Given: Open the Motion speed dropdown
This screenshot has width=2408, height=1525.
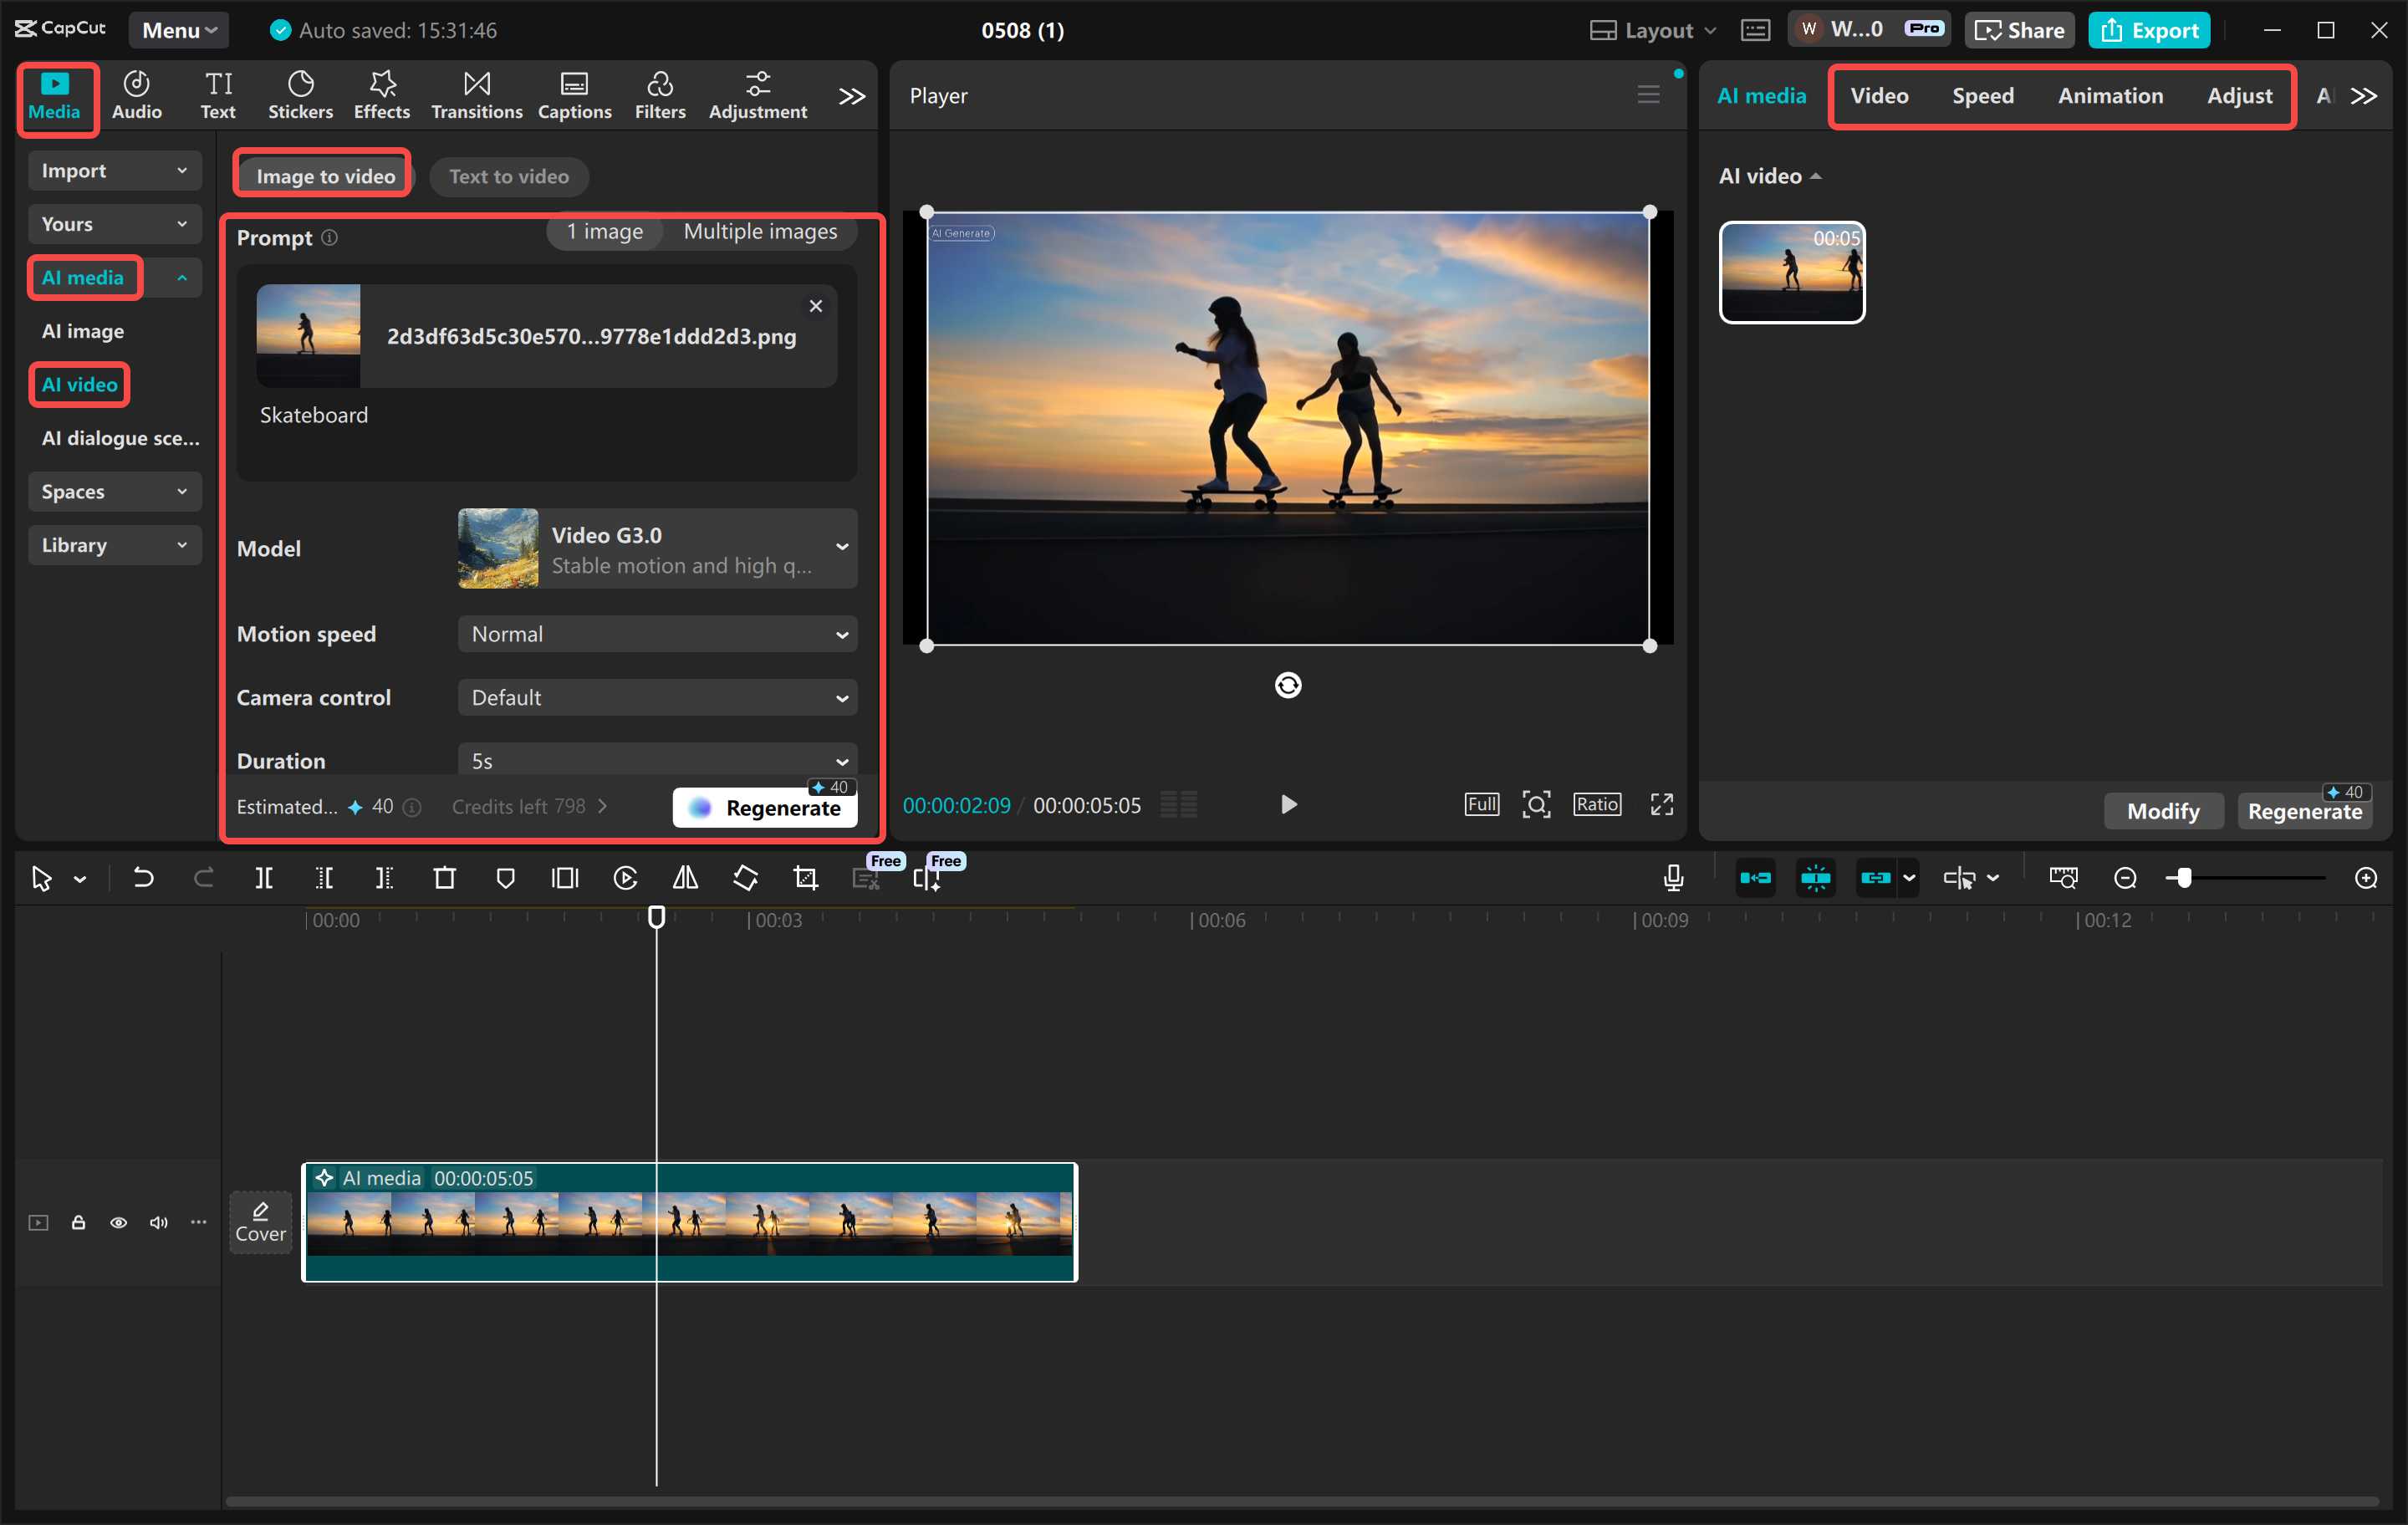Looking at the screenshot, I should pos(656,633).
